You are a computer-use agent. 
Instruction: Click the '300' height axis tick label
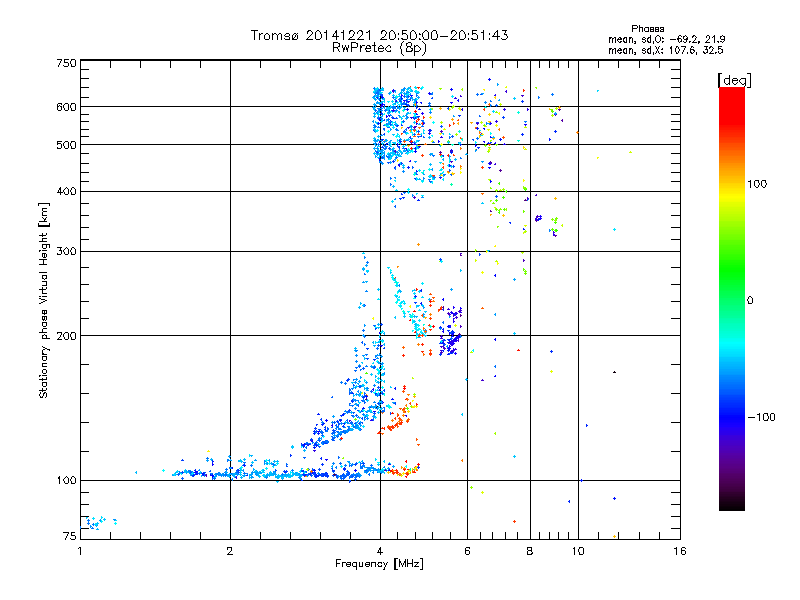click(x=66, y=251)
